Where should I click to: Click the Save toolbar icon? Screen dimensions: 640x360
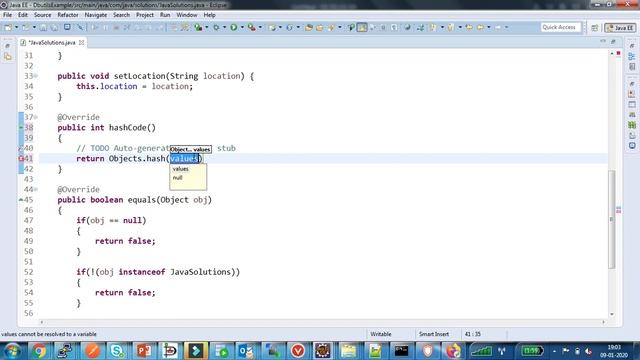(43, 27)
